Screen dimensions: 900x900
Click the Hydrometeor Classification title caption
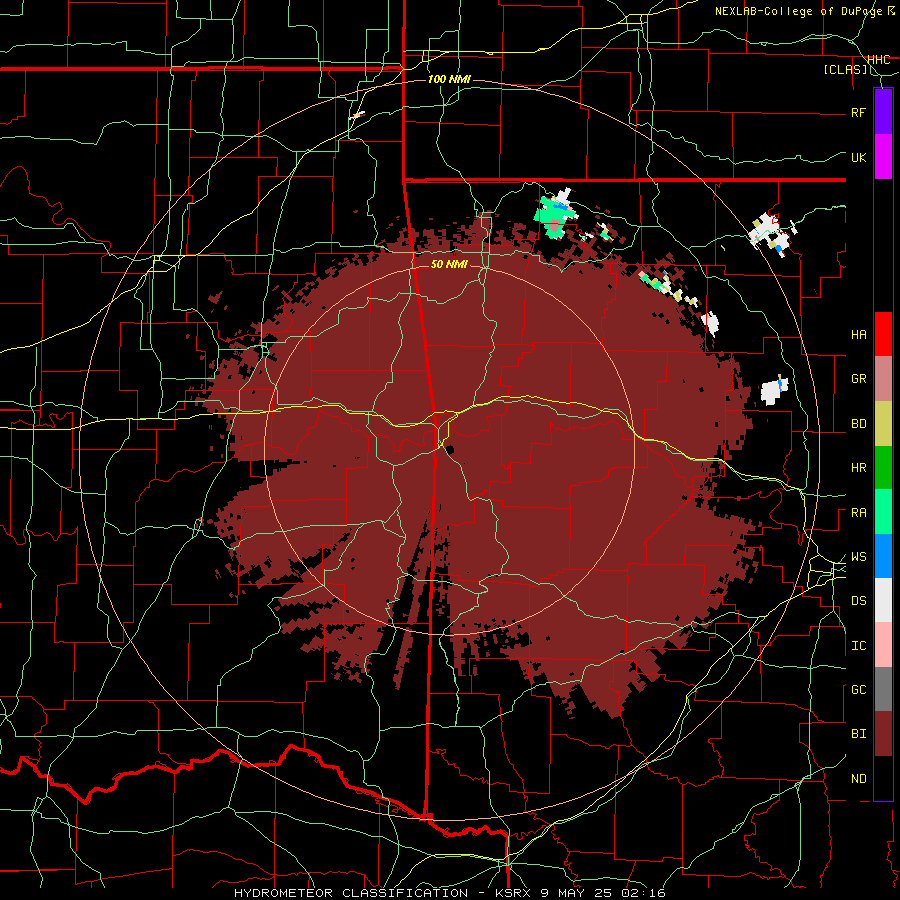[449, 893]
